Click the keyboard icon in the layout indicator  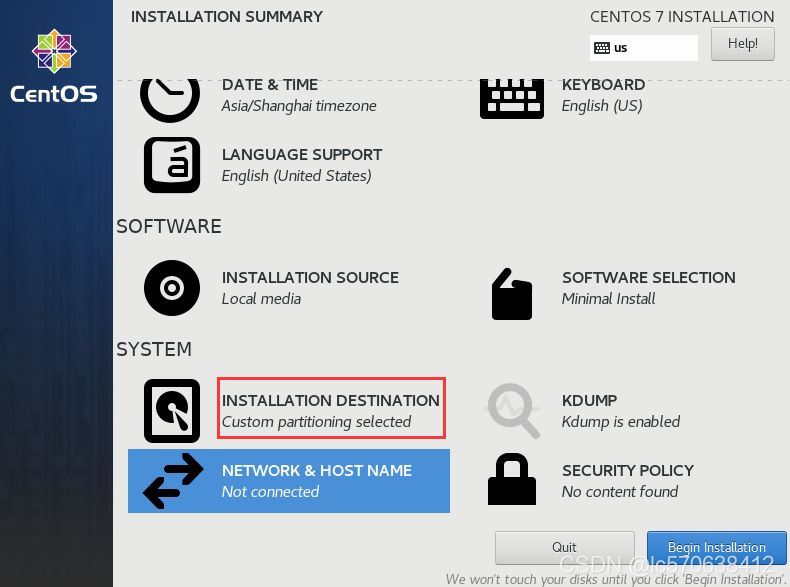tap(602, 48)
